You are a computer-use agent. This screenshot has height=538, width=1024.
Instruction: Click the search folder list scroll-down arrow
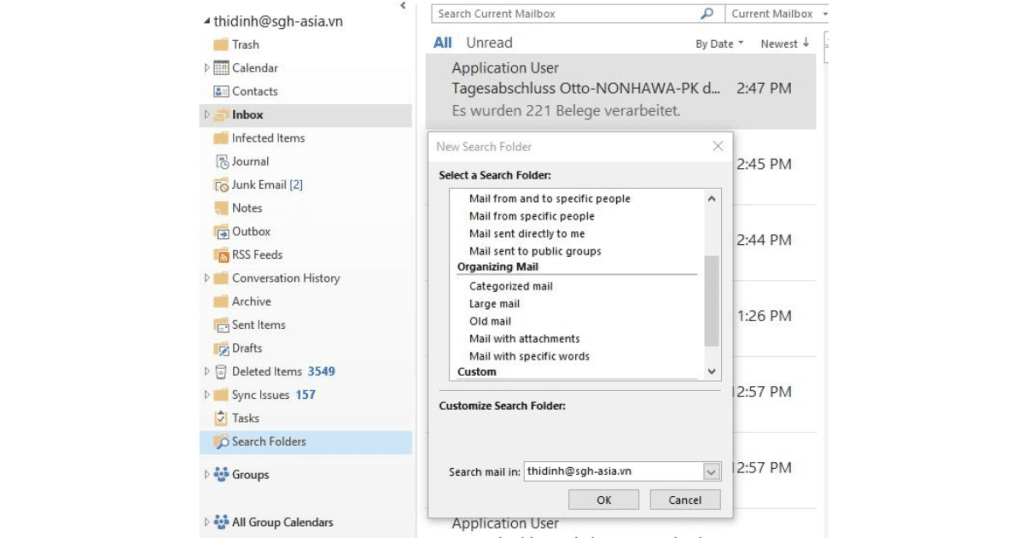coord(712,372)
